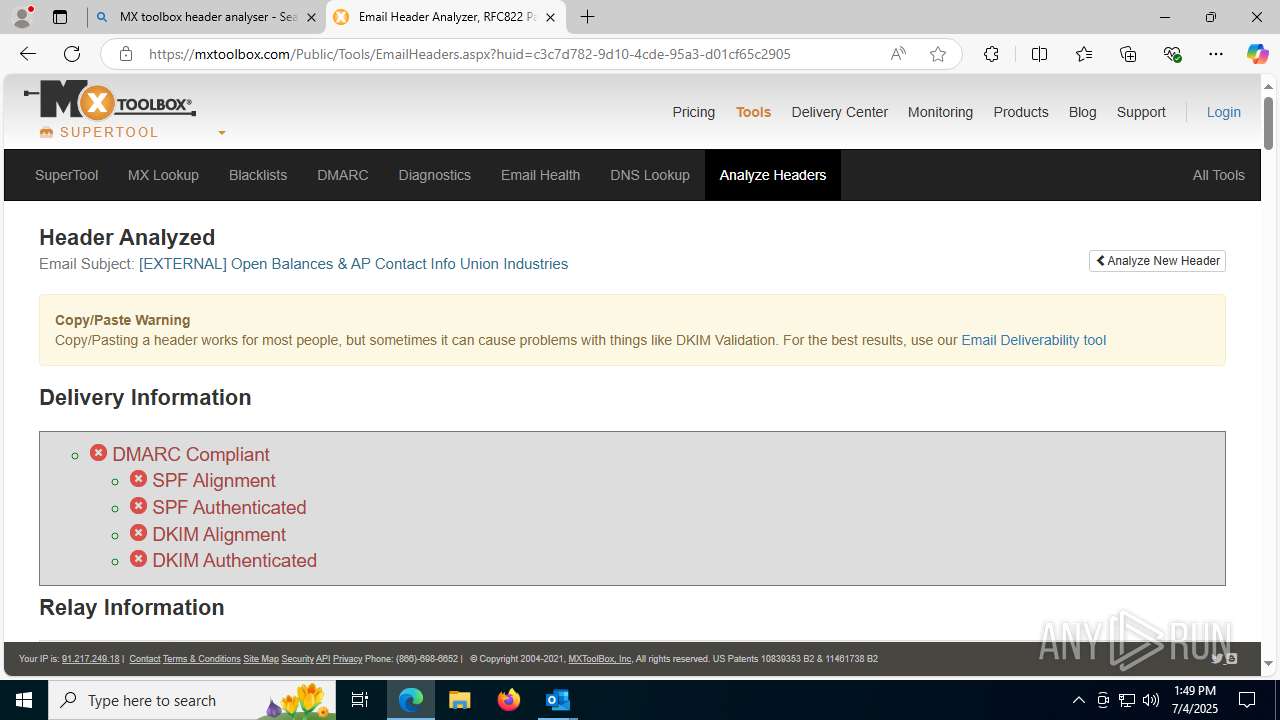Open Firefox from the taskbar
Image resolution: width=1280 pixels, height=720 pixels.
pyautogui.click(x=509, y=700)
